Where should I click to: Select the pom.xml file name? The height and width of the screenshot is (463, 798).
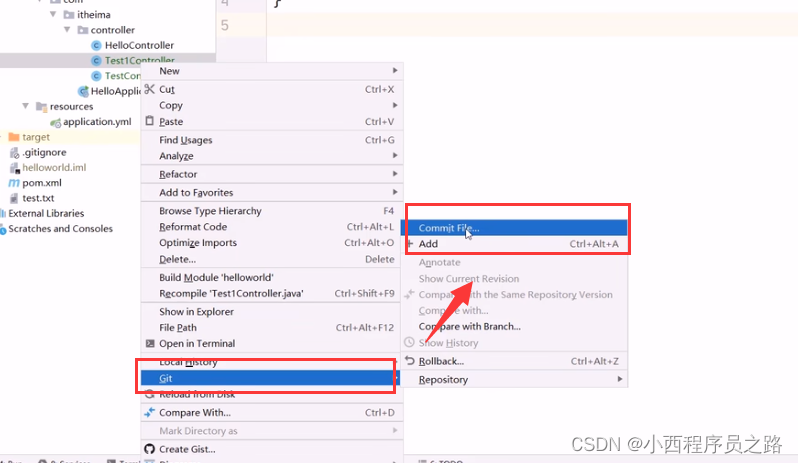click(x=42, y=183)
